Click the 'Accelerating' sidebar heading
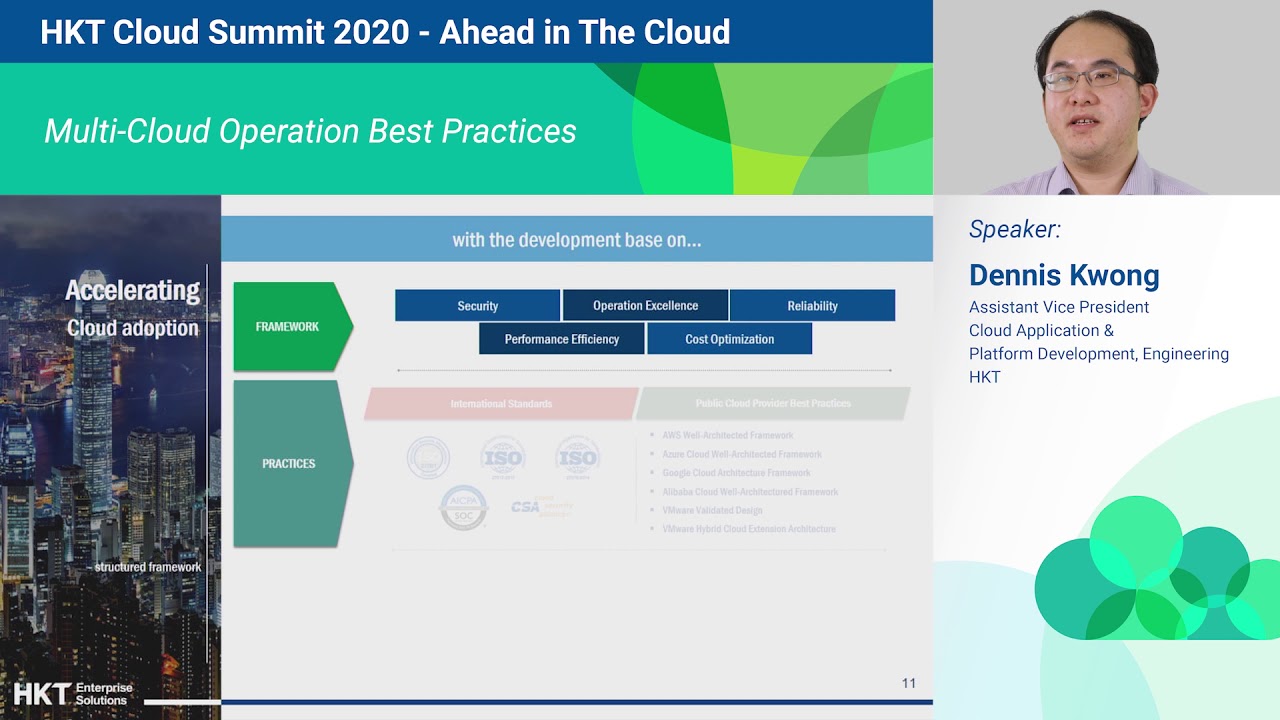The image size is (1280, 720). point(132,291)
